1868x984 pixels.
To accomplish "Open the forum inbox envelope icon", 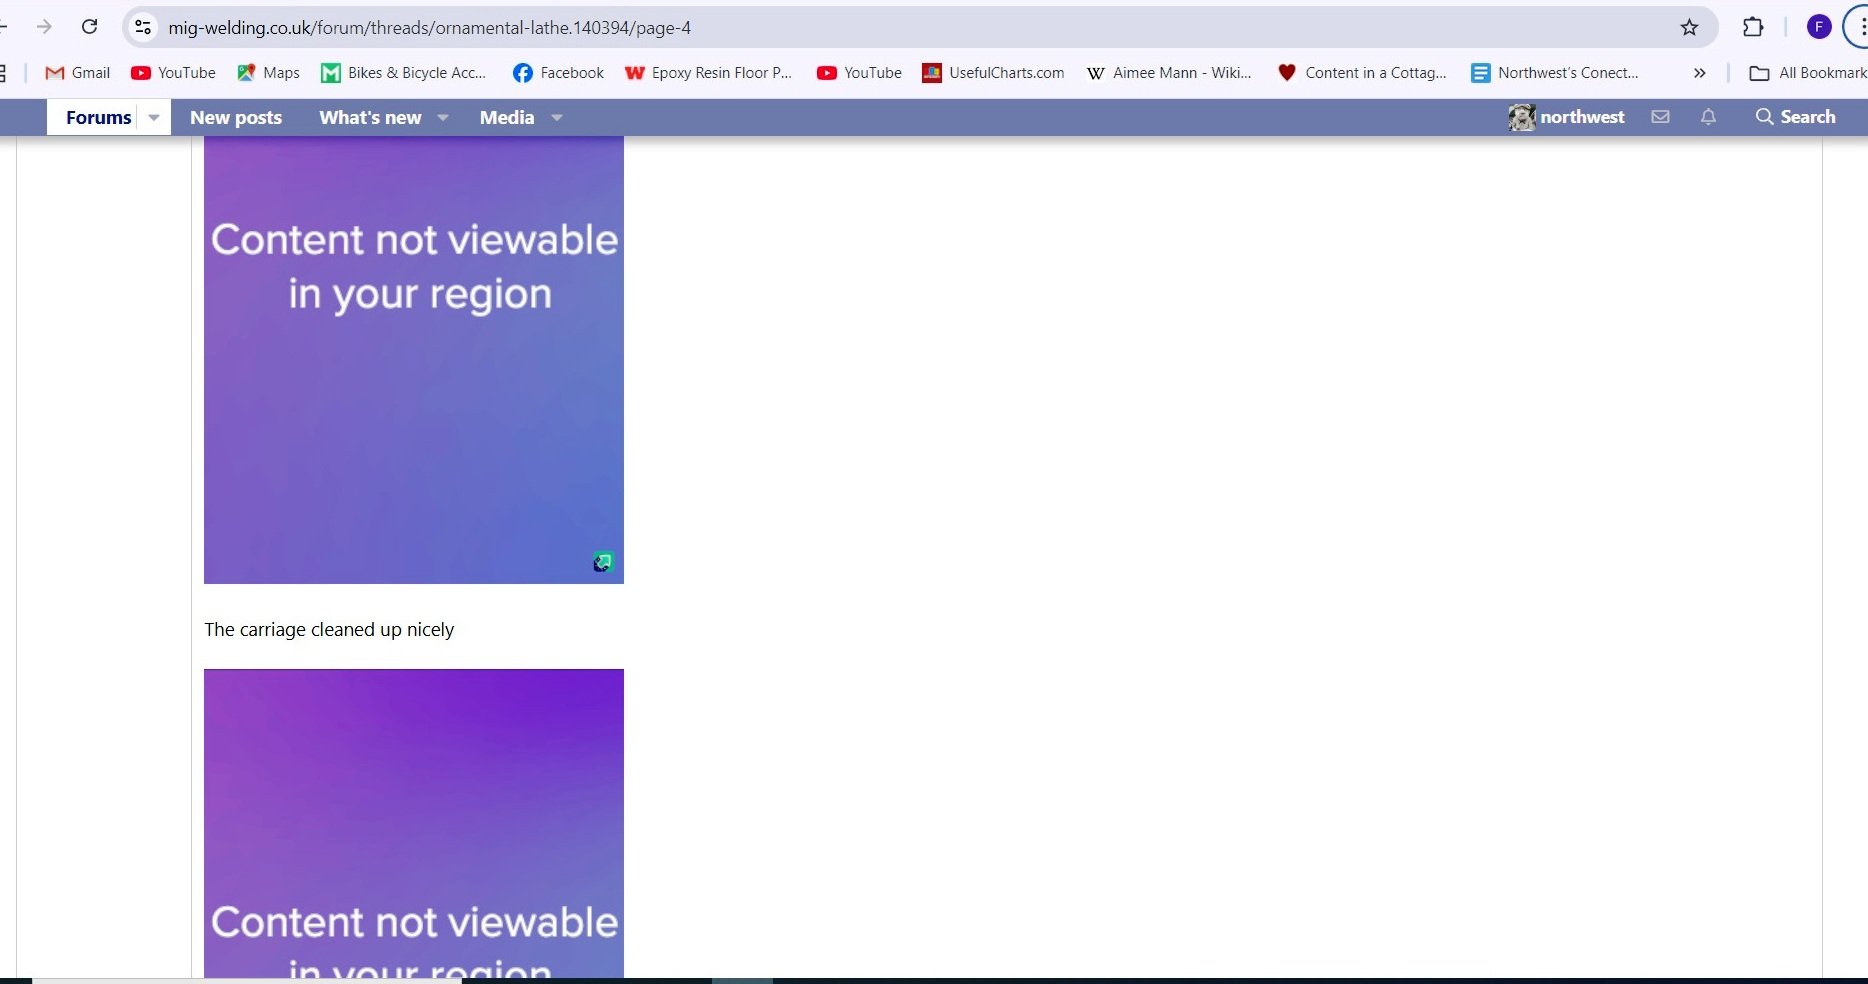I will point(1660,117).
